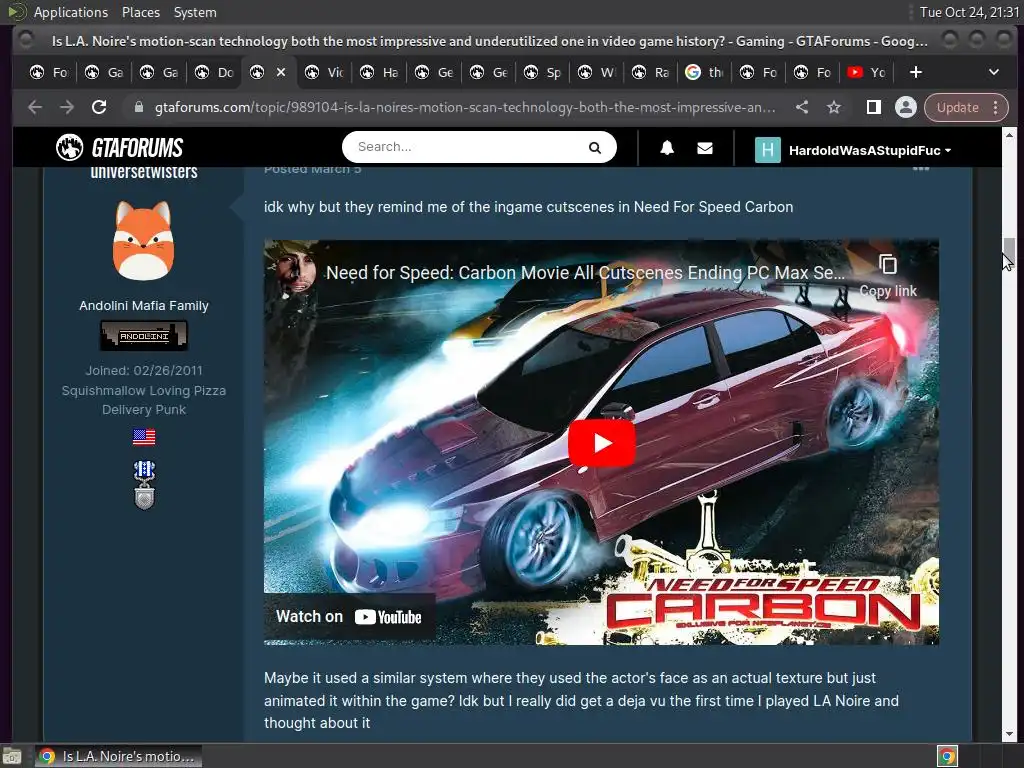1024x768 pixels.
Task: Click the browser back arrow
Action: [x=35, y=107]
